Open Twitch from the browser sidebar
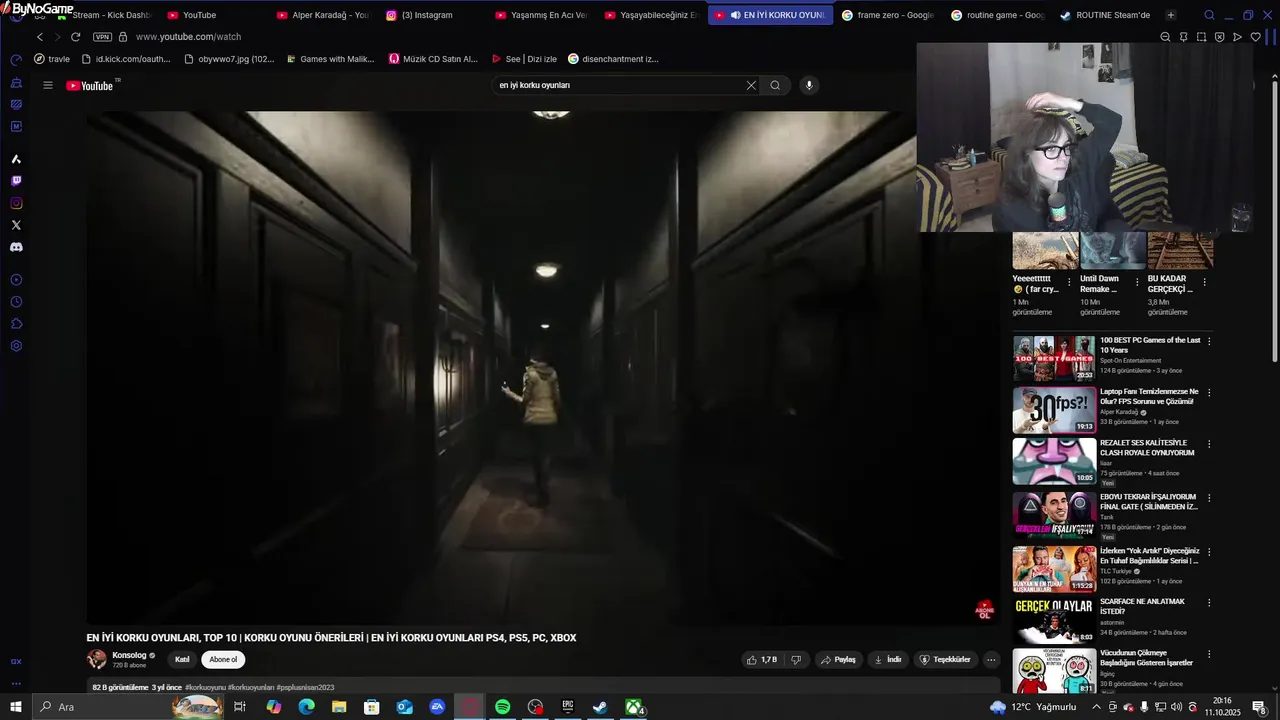The width and height of the screenshot is (1280, 720). [x=16, y=181]
